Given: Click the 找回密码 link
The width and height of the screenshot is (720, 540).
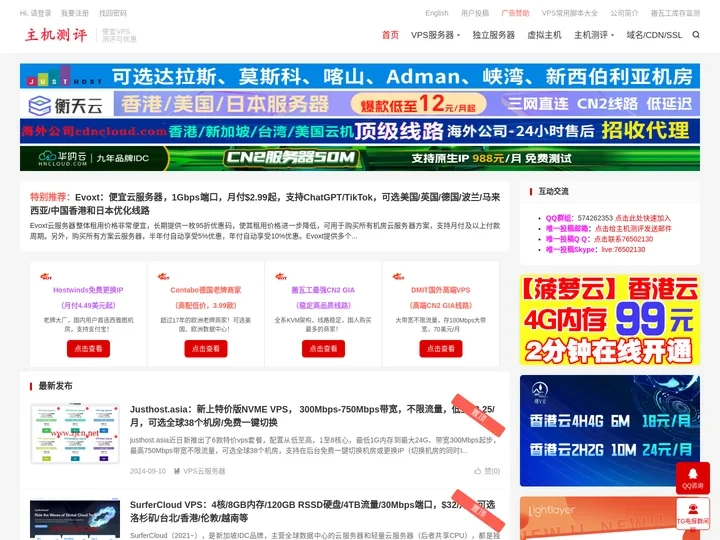Looking at the screenshot, I should pos(113,13).
